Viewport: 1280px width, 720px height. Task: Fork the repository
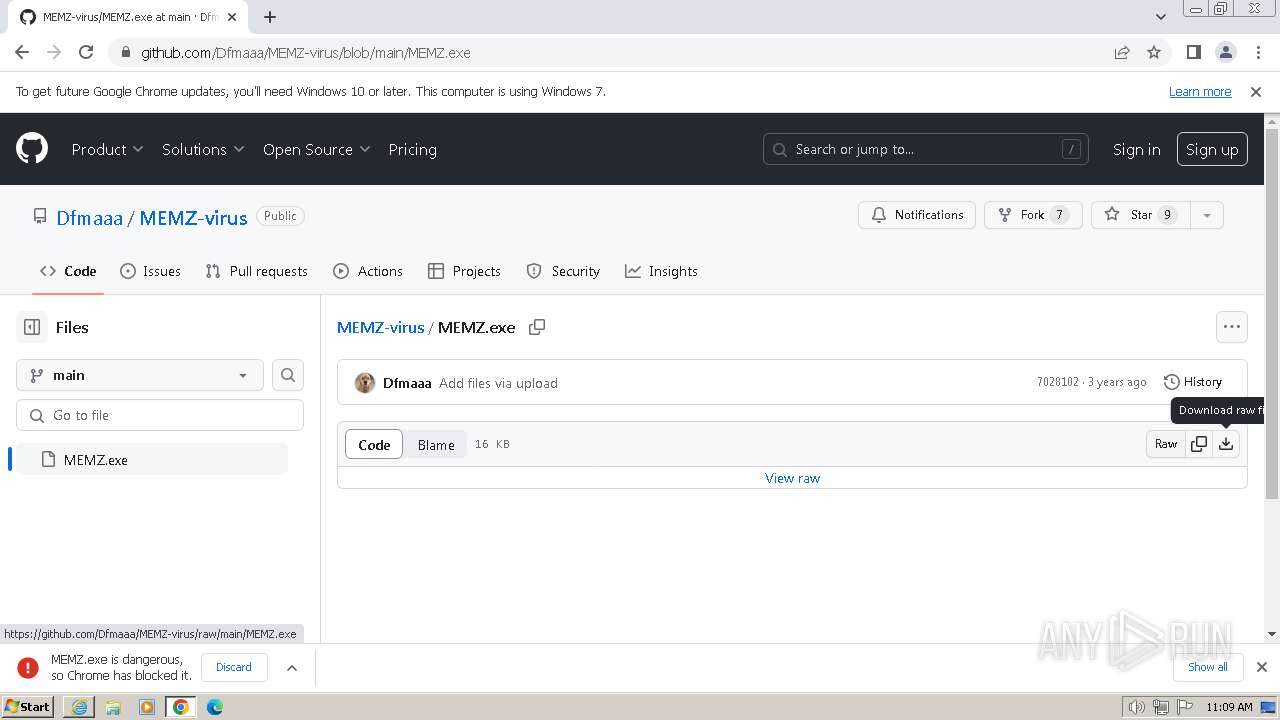(1033, 215)
